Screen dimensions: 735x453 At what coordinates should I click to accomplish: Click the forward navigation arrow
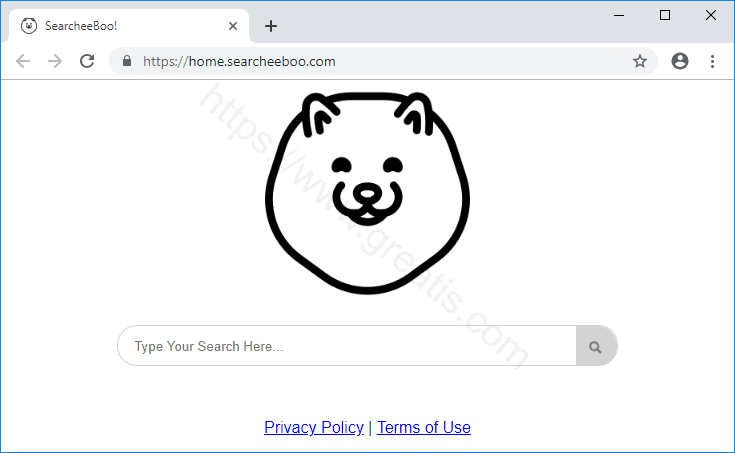click(55, 61)
